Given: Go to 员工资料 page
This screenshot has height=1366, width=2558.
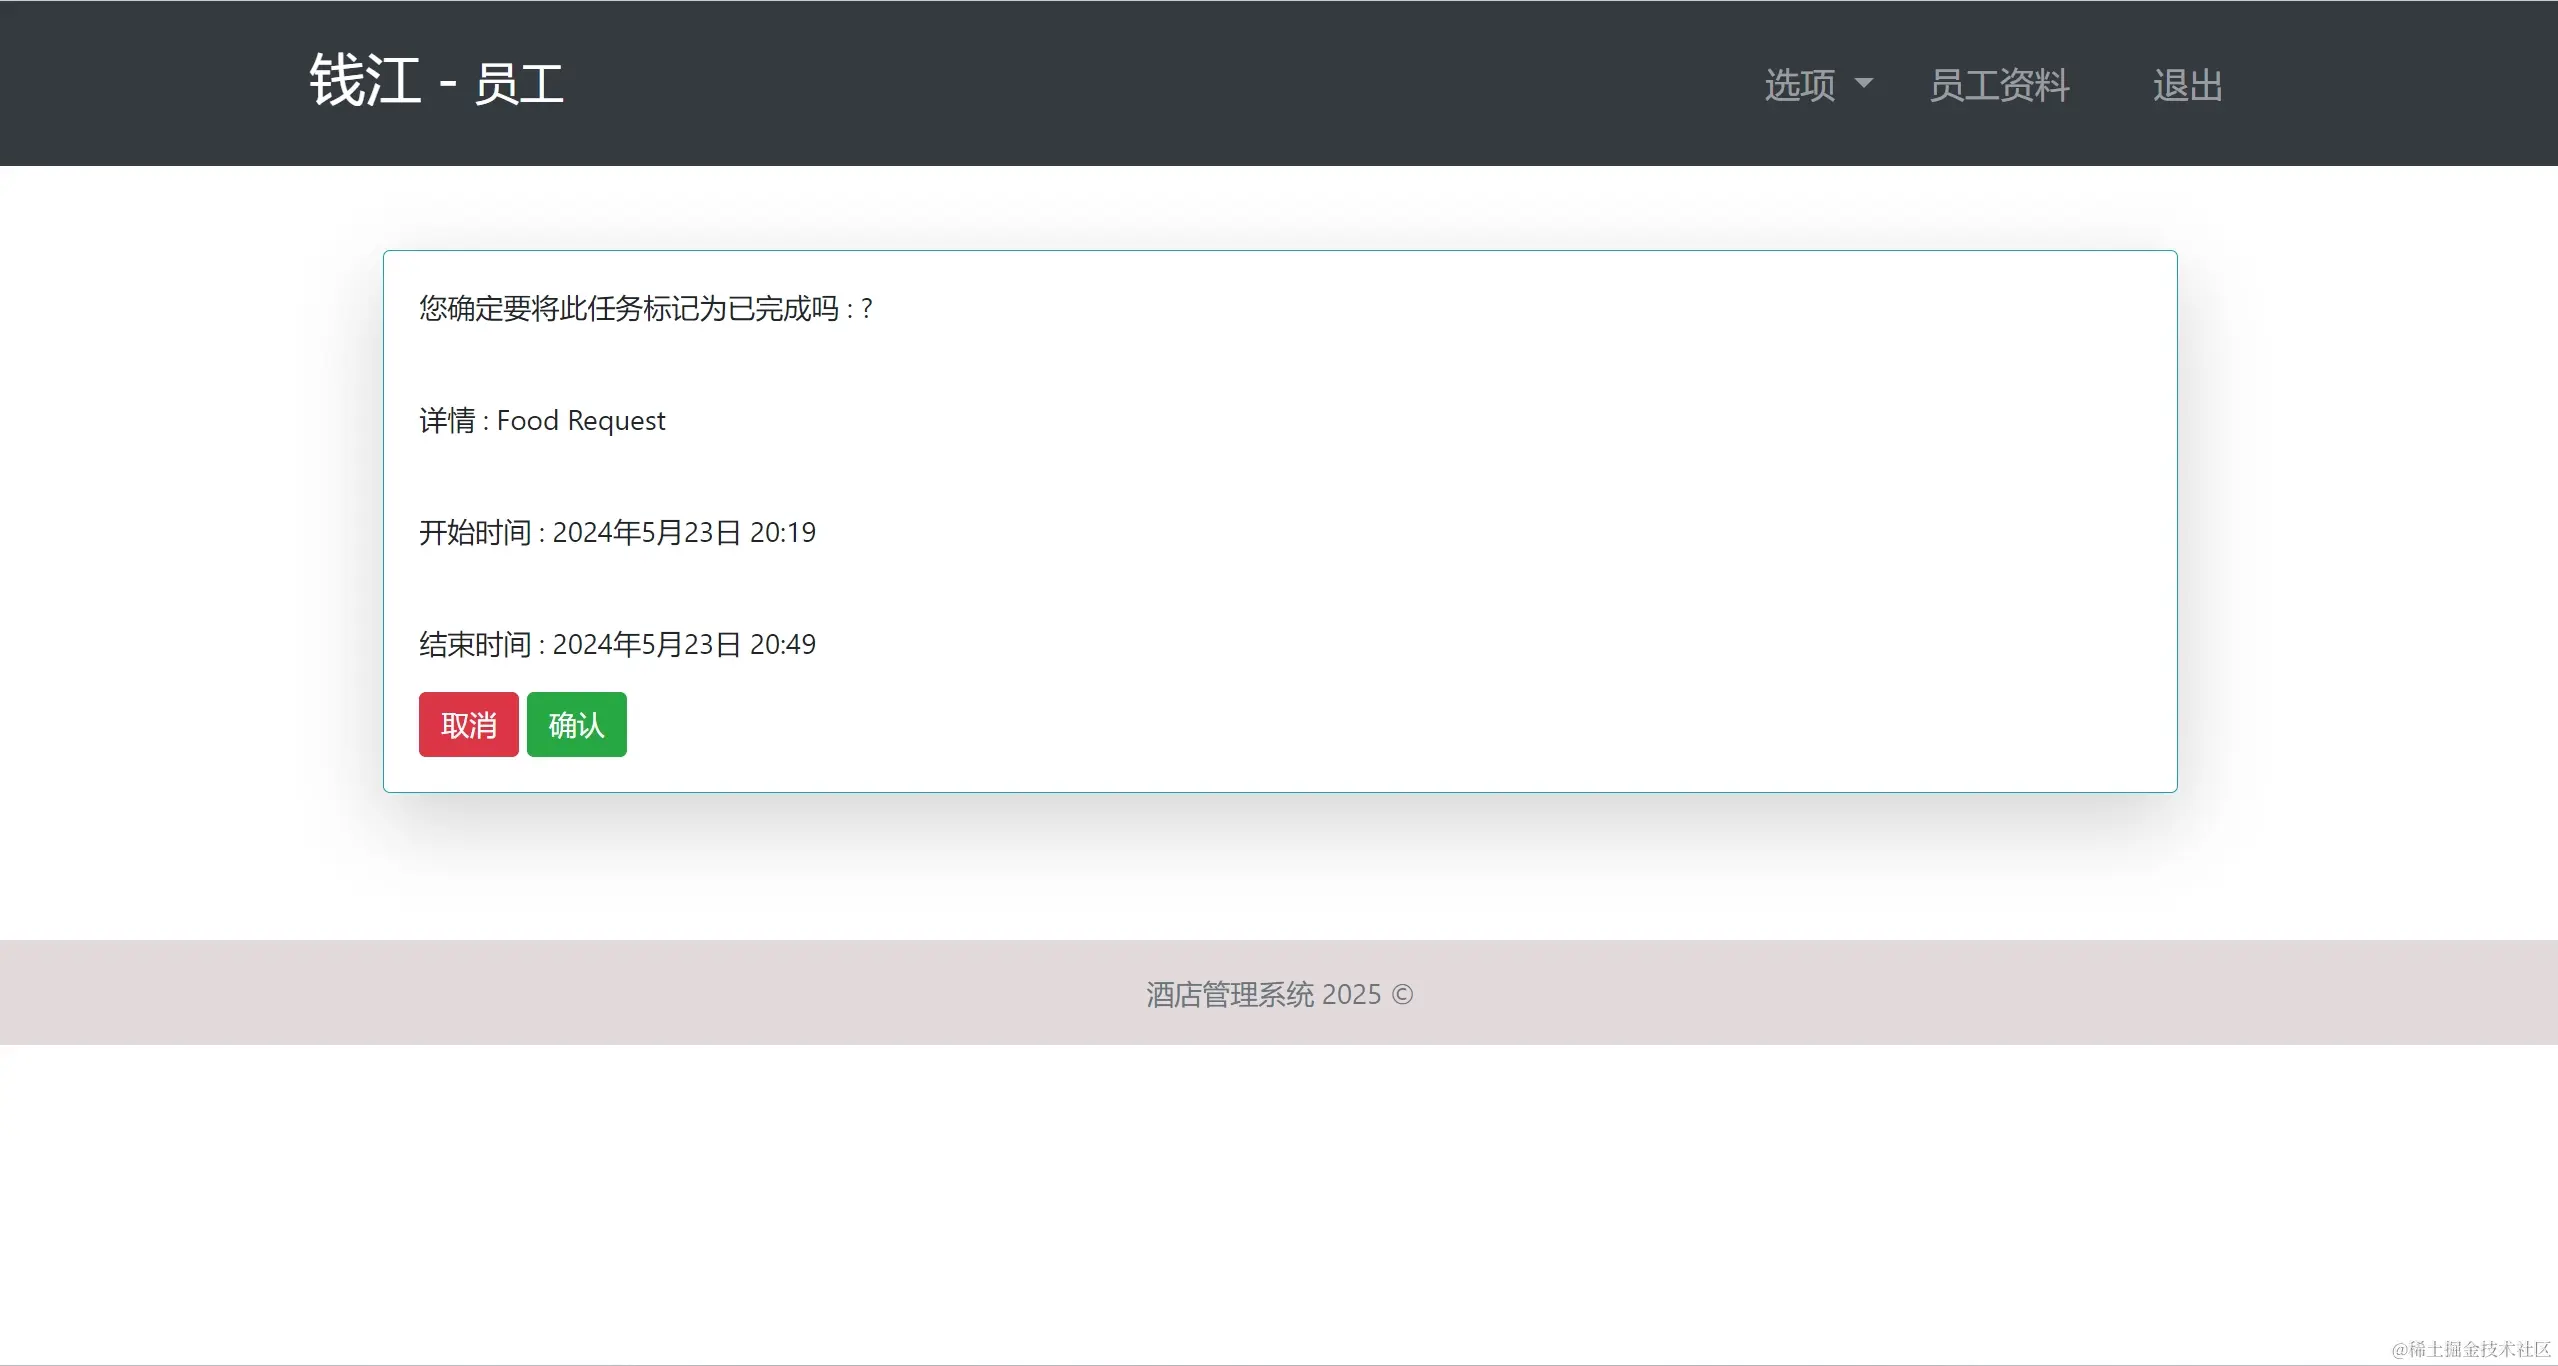Looking at the screenshot, I should (1999, 85).
